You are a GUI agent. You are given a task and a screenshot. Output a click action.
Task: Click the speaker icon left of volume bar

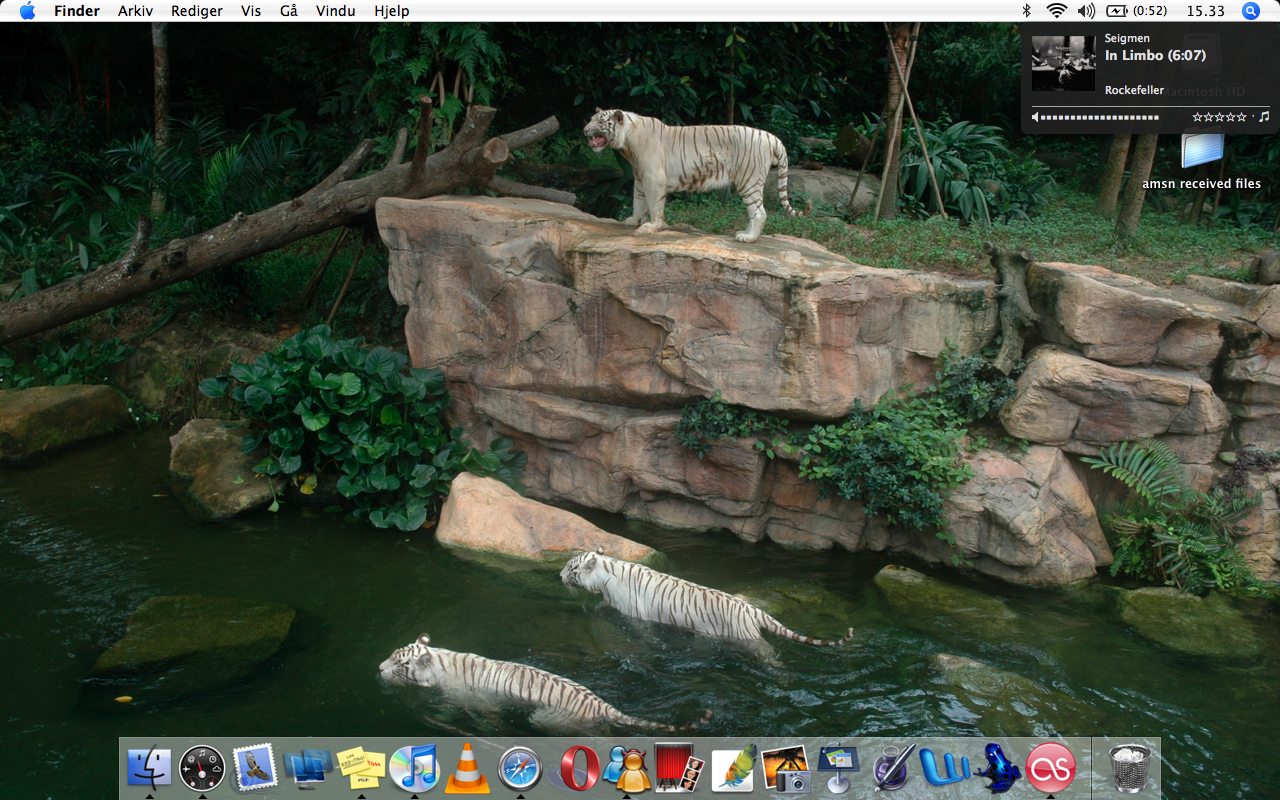click(1036, 117)
